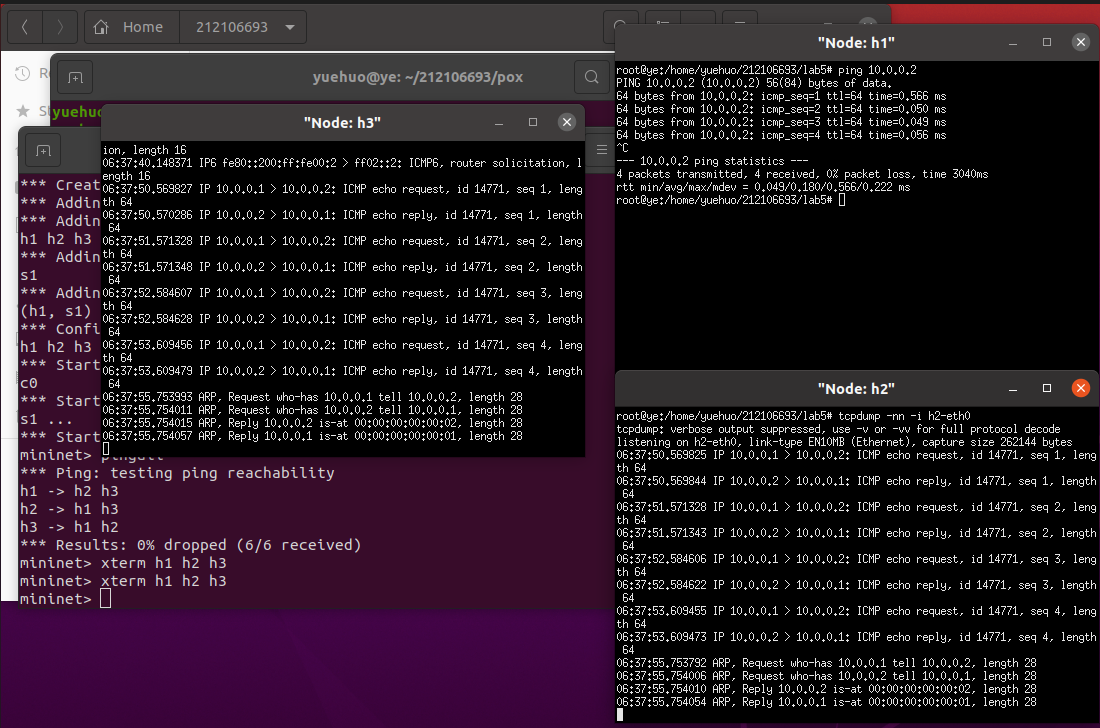Close the Node: h2 window
Image resolution: width=1100 pixels, height=728 pixels.
[1080, 388]
